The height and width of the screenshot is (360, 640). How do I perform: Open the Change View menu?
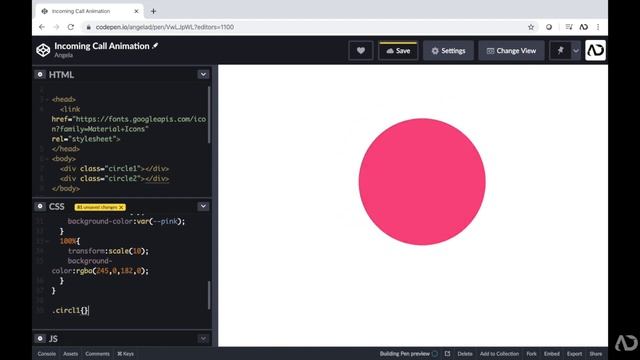[511, 51]
